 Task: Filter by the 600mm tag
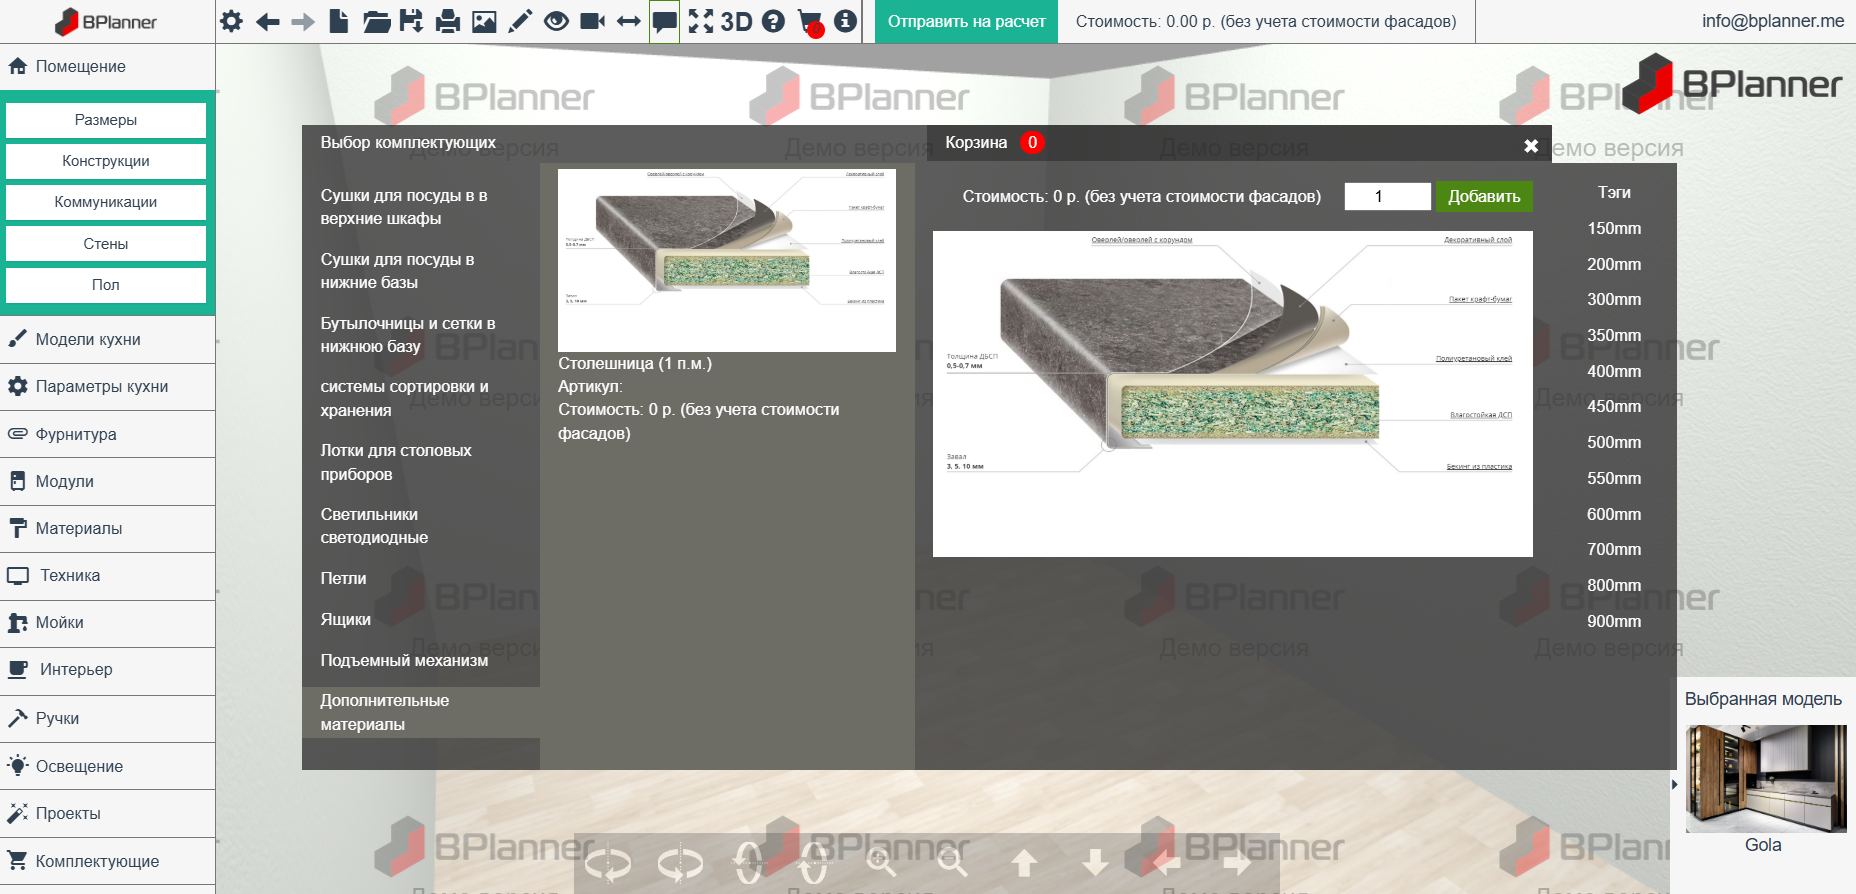click(1614, 514)
